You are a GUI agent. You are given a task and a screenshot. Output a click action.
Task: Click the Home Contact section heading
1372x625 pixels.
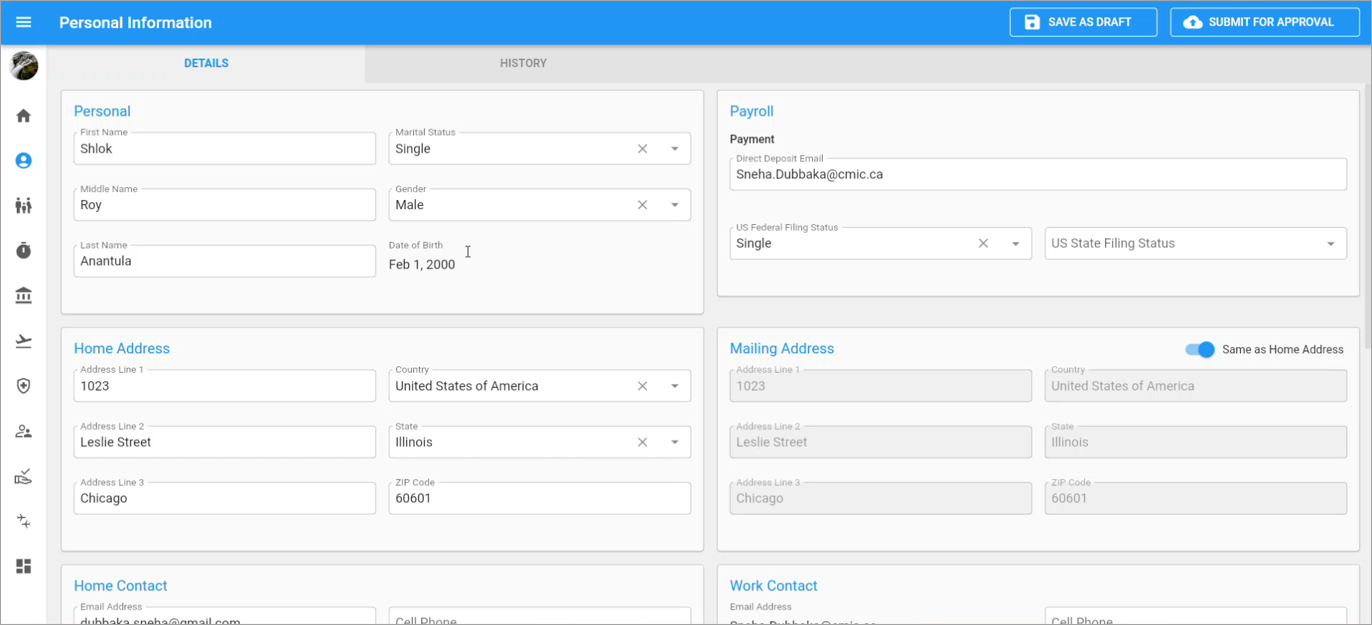point(121,586)
